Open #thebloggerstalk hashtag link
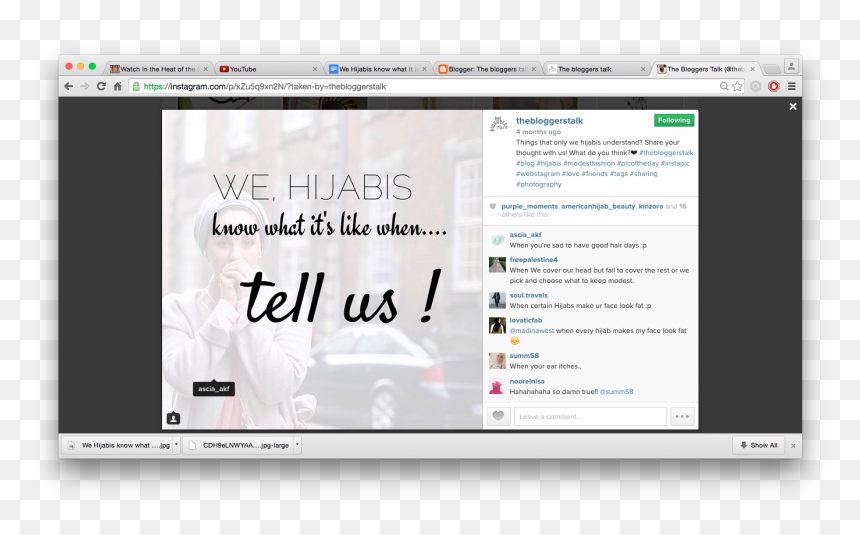The image size is (860, 535). coord(666,153)
